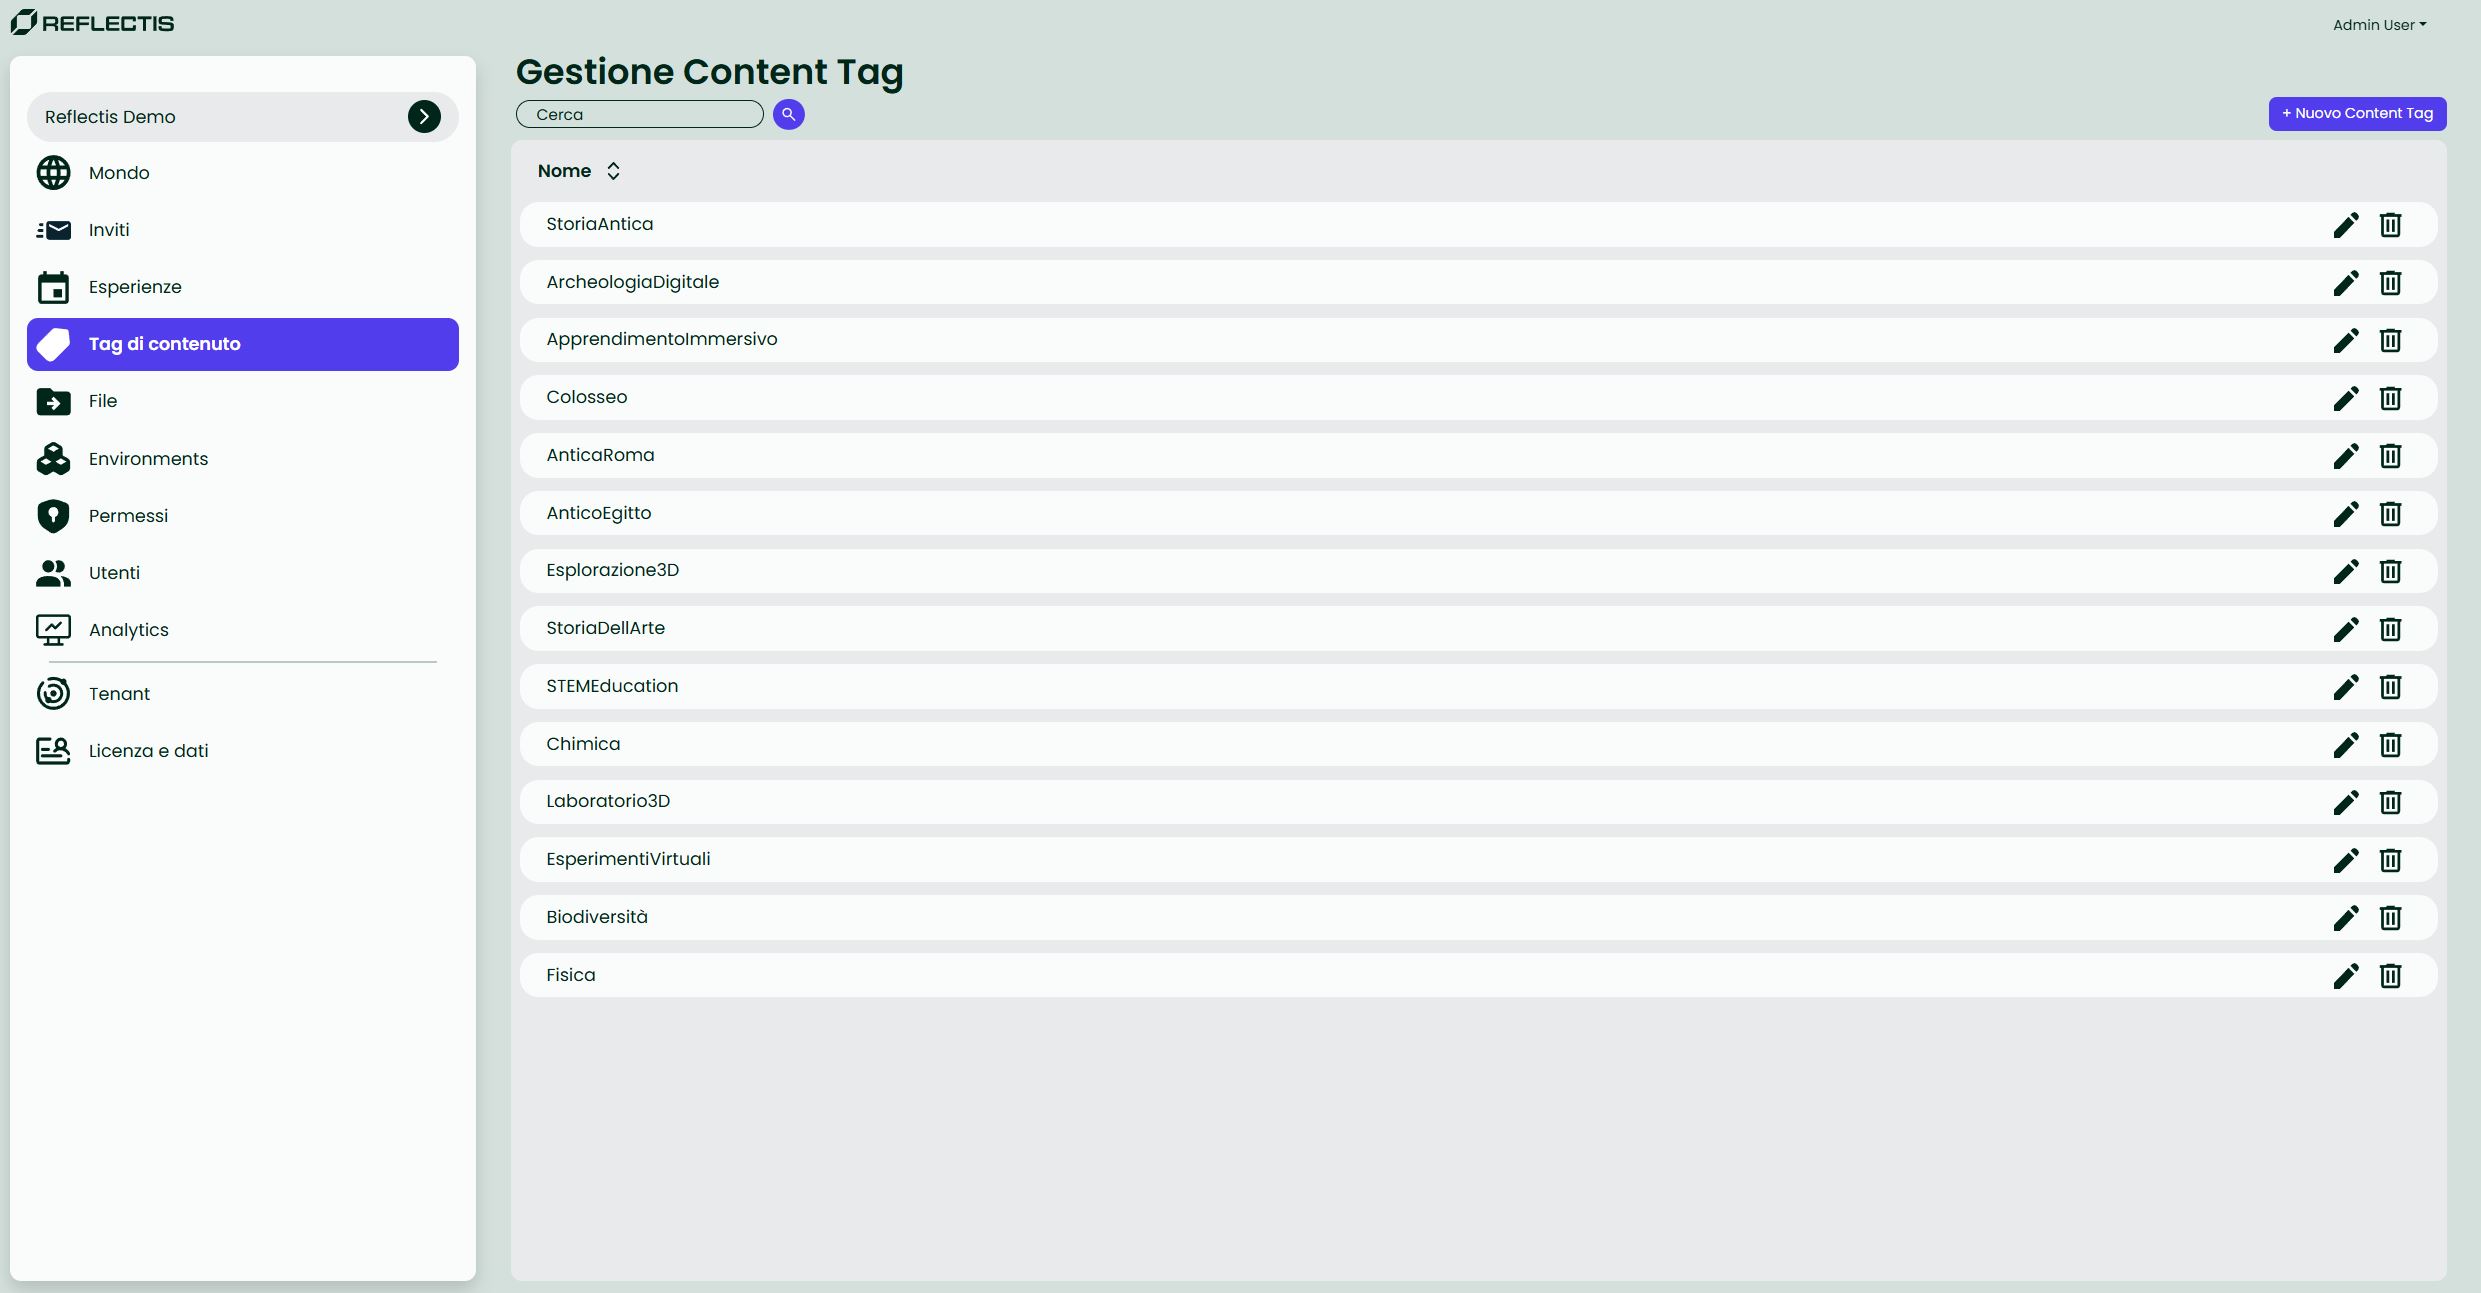The width and height of the screenshot is (2481, 1293).
Task: Collapse the Reflectis Demo sidebar panel
Action: [424, 116]
